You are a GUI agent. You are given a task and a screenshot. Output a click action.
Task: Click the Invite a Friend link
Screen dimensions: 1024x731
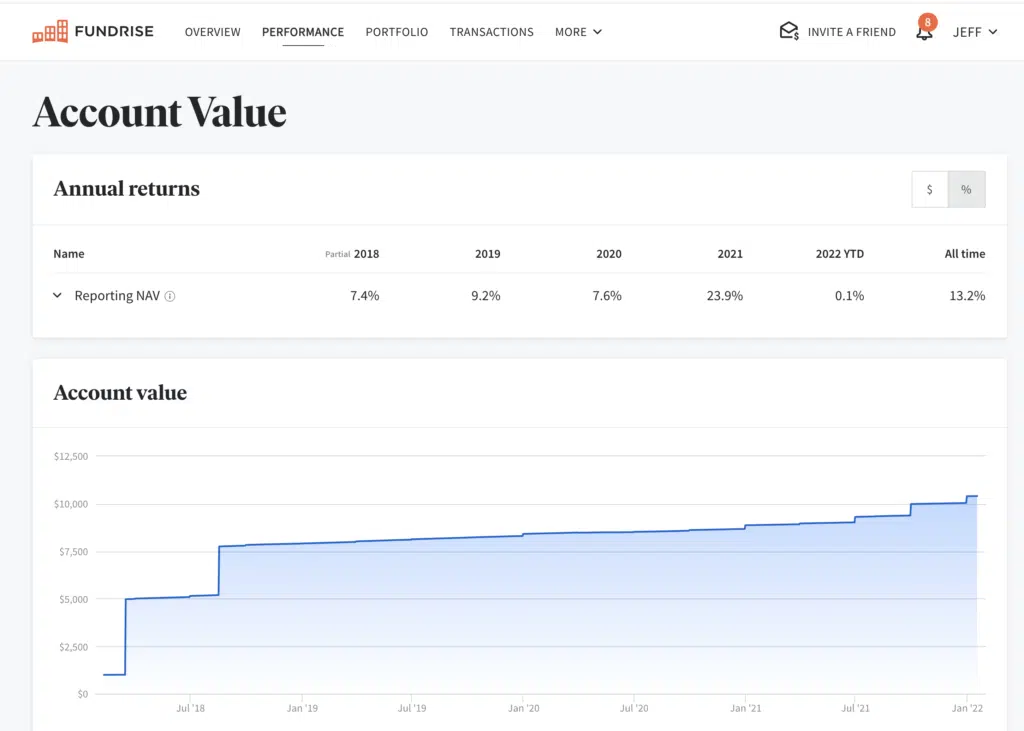[x=851, y=32]
